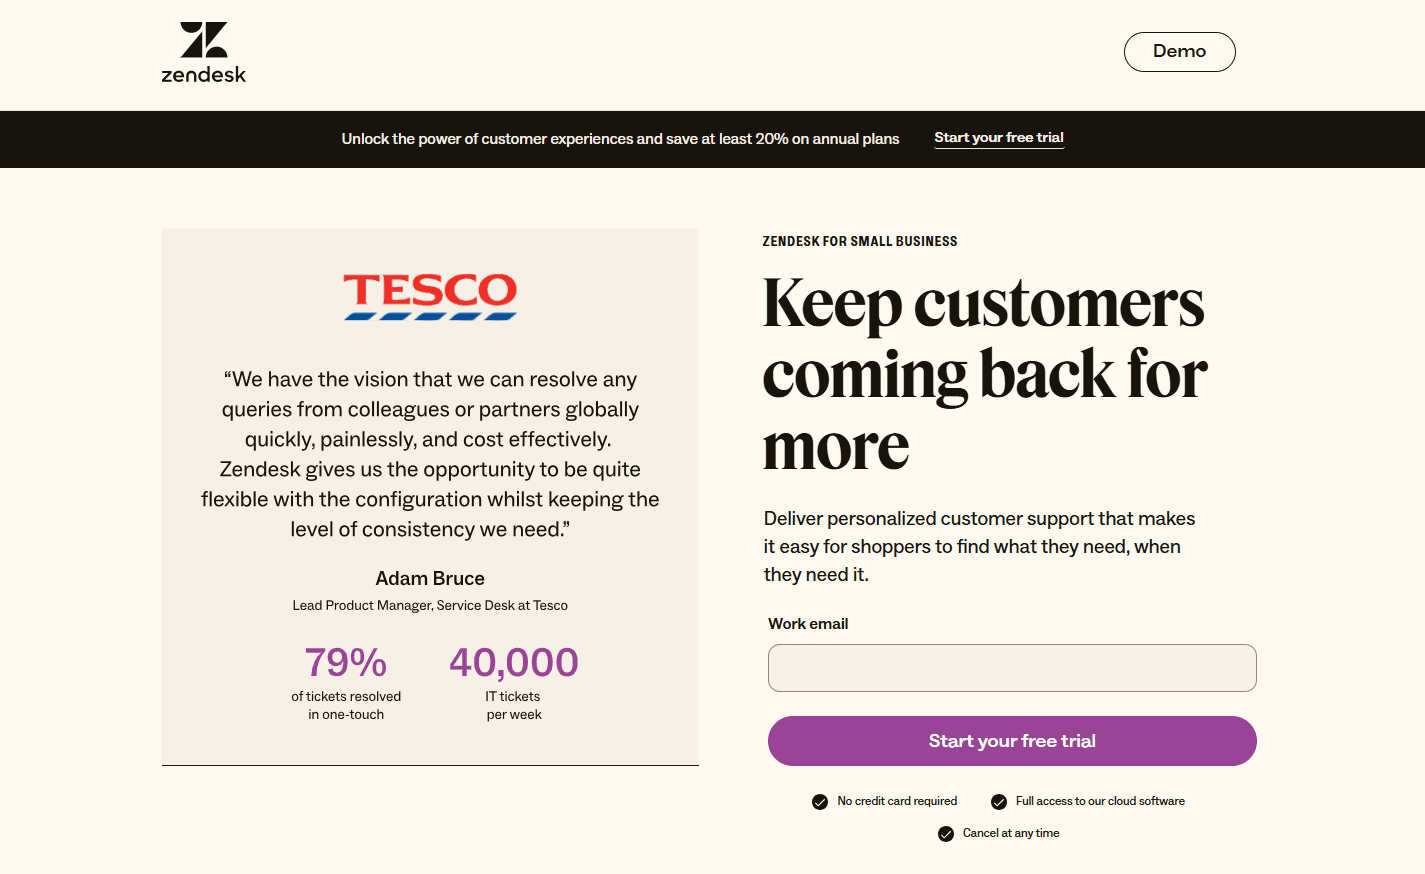1425x874 pixels.
Task: Click the Tesco red lettering
Action: pos(429,292)
